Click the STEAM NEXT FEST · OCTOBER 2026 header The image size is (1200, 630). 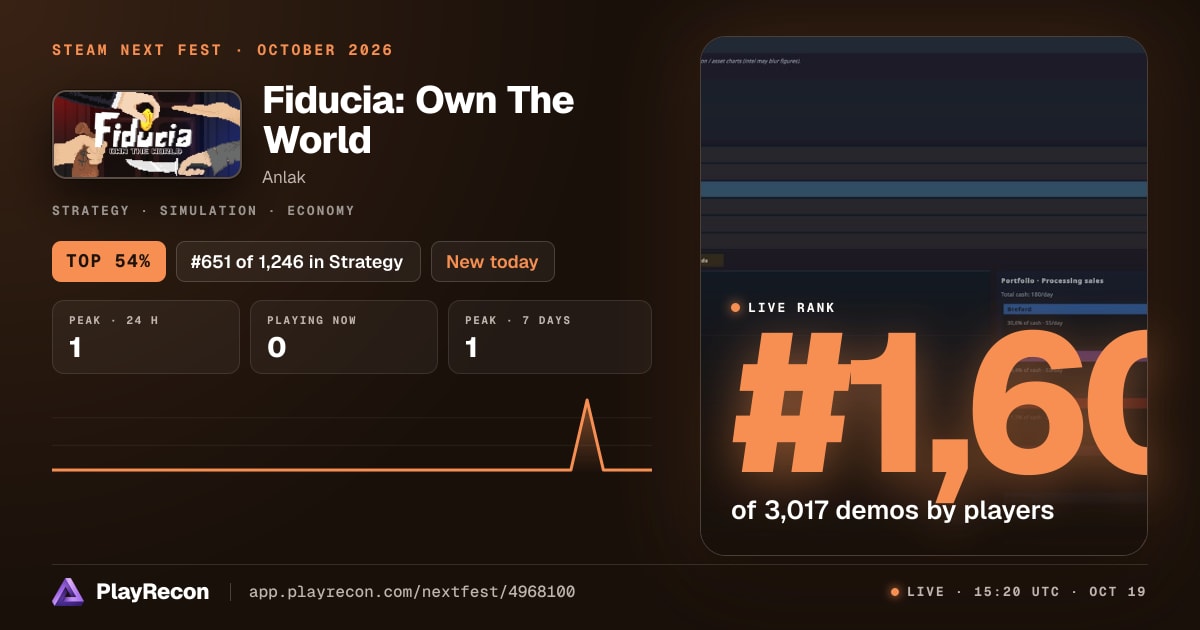[x=222, y=50]
